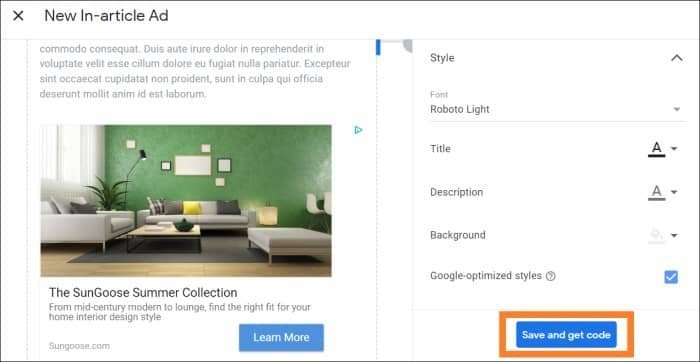Click the Style section heading

point(442,58)
